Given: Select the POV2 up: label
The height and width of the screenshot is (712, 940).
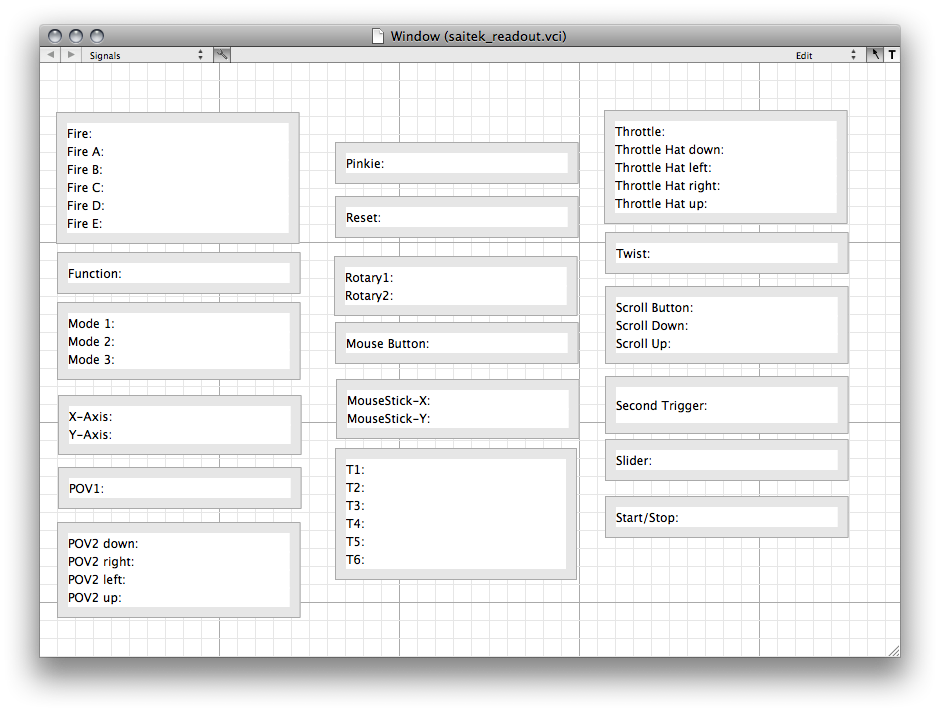Looking at the screenshot, I should (x=94, y=598).
